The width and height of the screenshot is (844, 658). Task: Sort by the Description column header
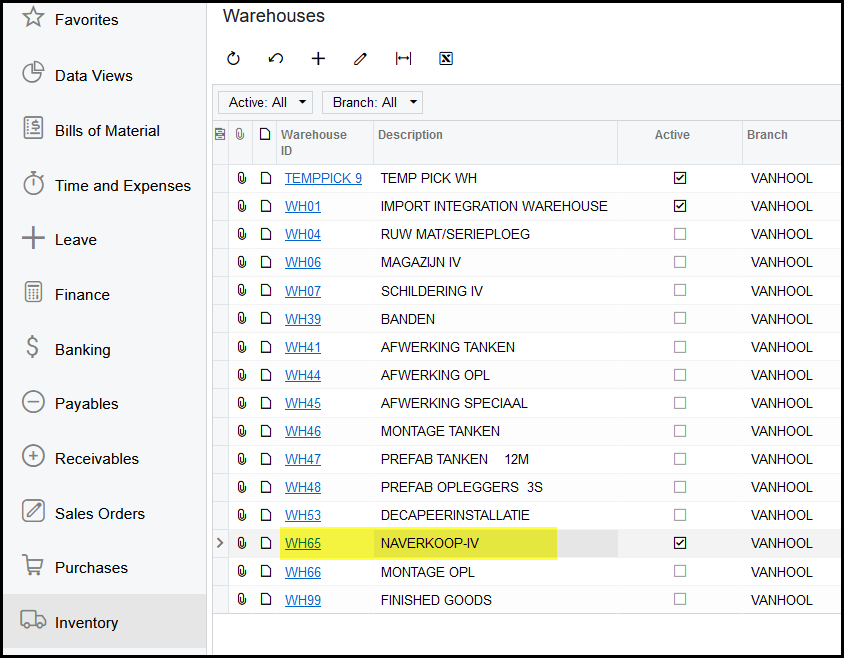tap(410, 135)
